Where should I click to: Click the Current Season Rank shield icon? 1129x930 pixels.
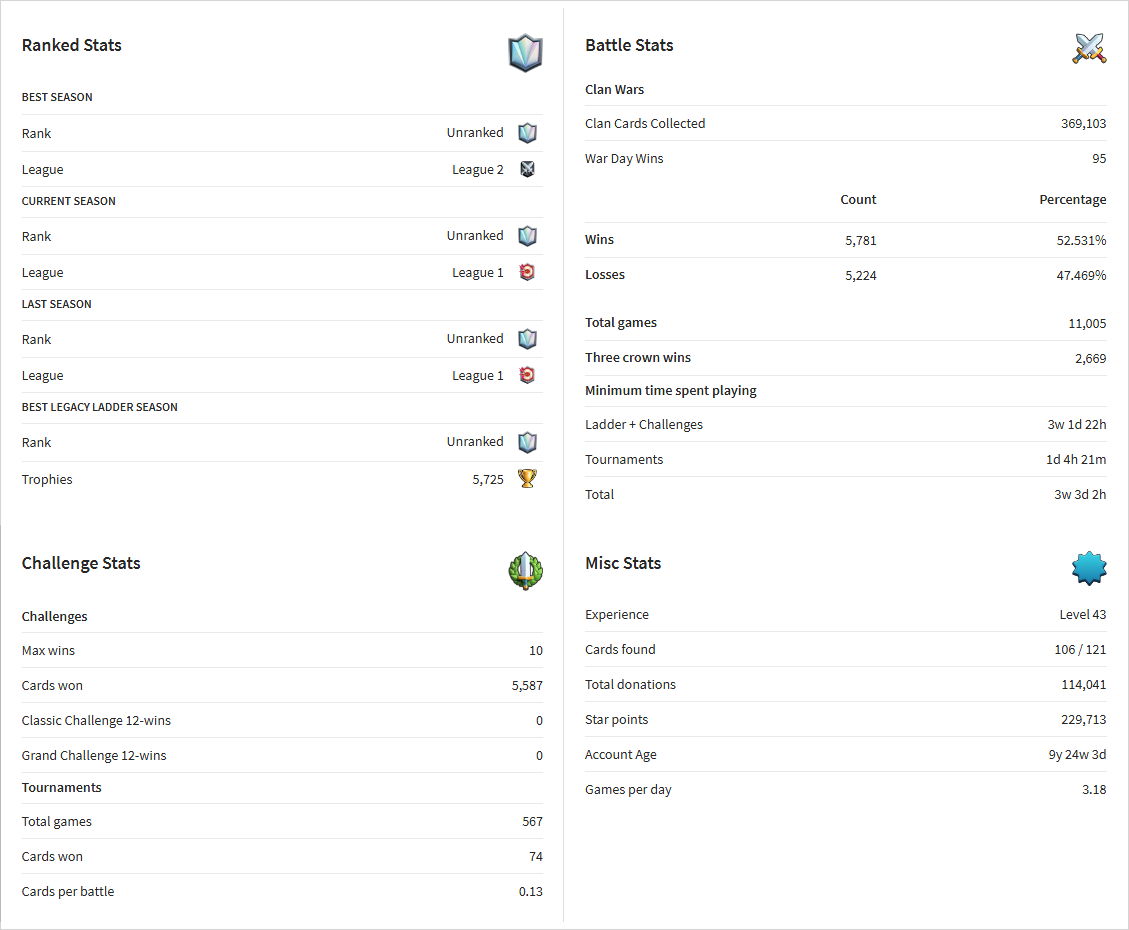(x=527, y=236)
